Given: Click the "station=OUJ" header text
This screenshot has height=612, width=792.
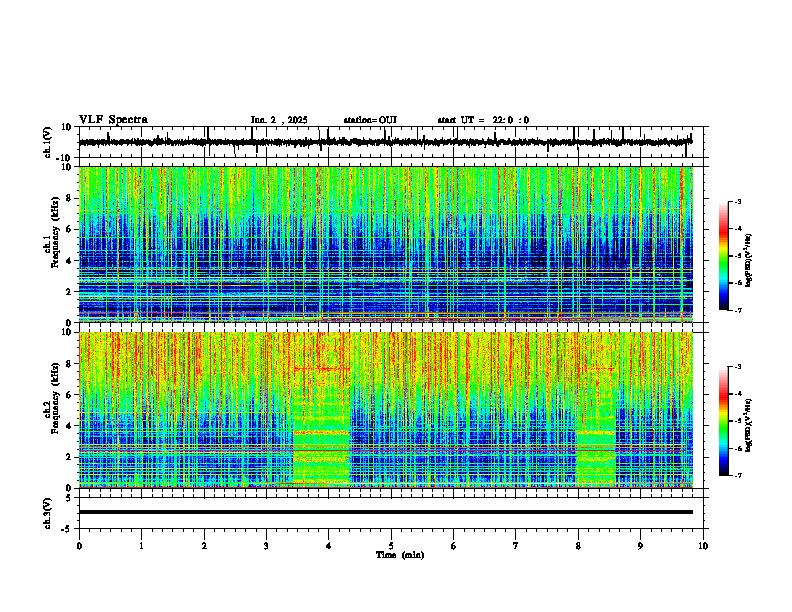Looking at the screenshot, I should pyautogui.click(x=370, y=120).
